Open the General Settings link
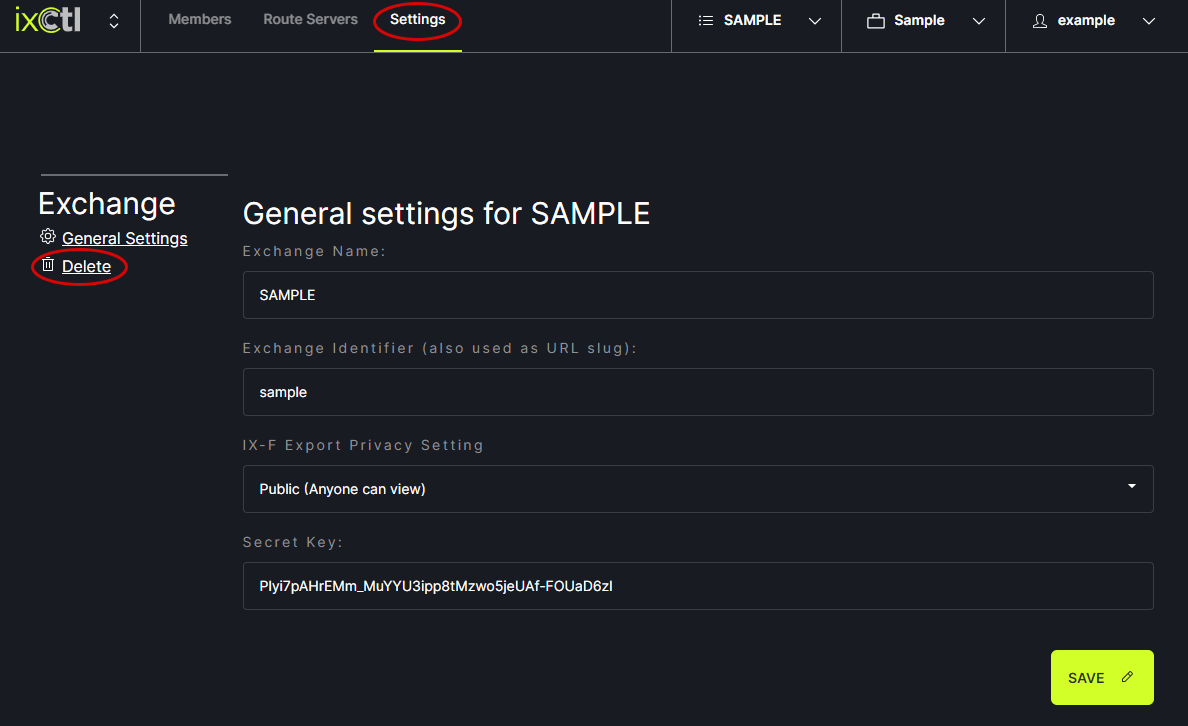 pos(124,238)
